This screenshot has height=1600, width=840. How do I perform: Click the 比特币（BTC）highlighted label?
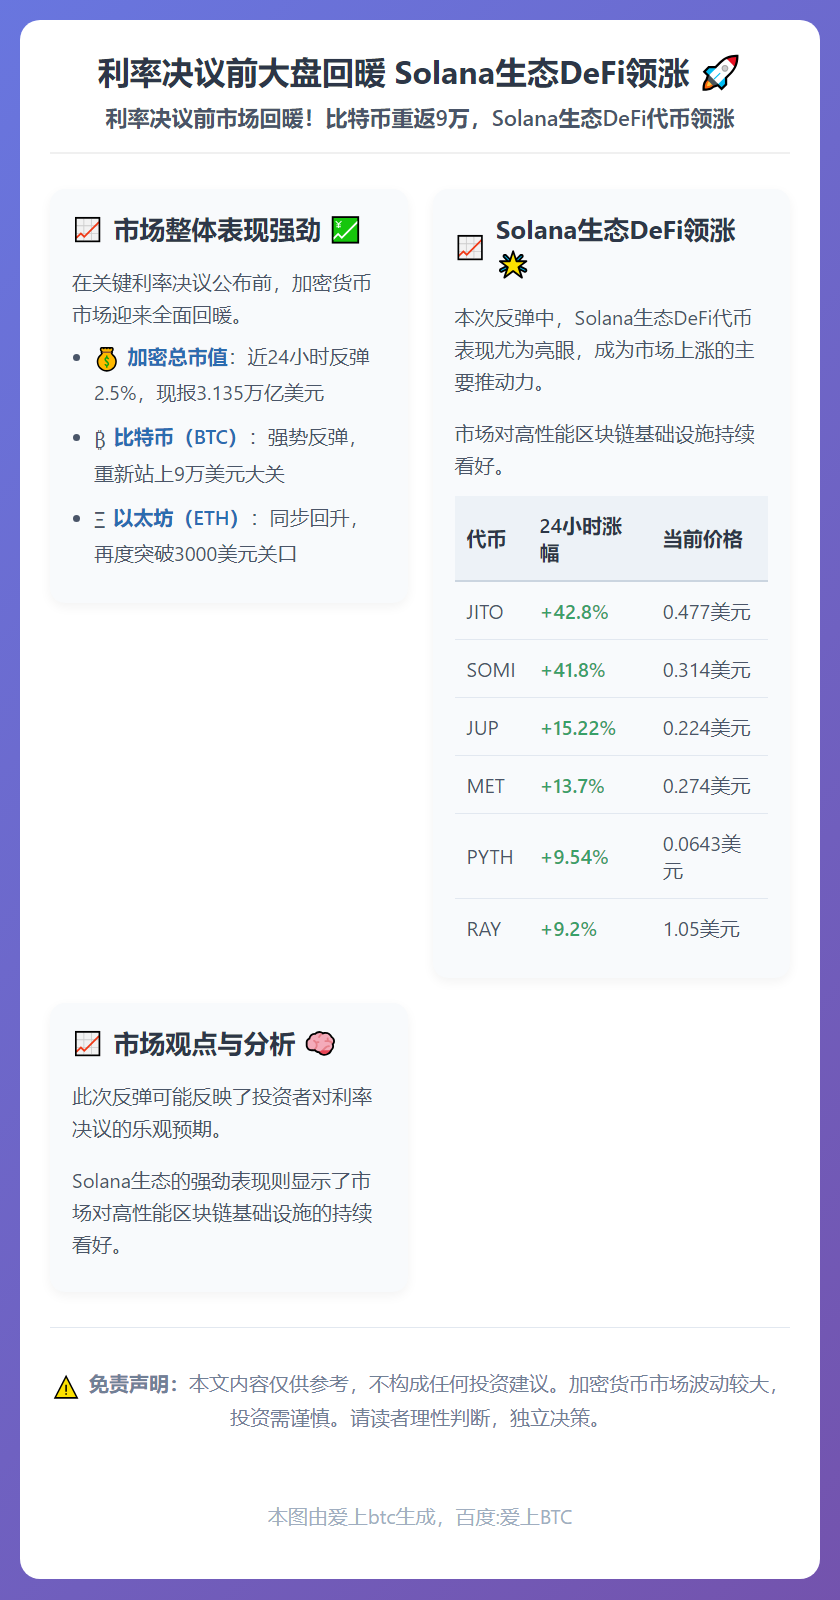[x=175, y=438]
